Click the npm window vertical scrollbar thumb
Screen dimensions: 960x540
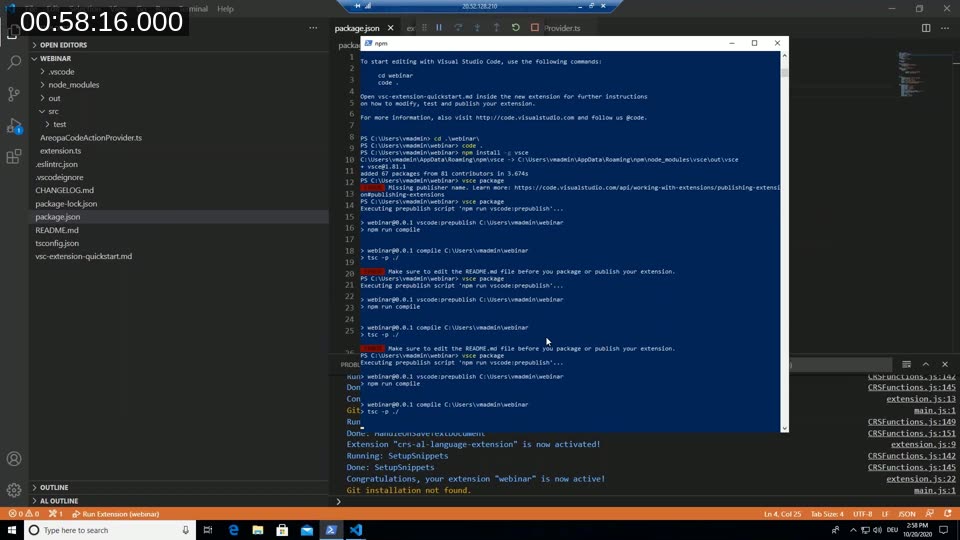pos(784,72)
